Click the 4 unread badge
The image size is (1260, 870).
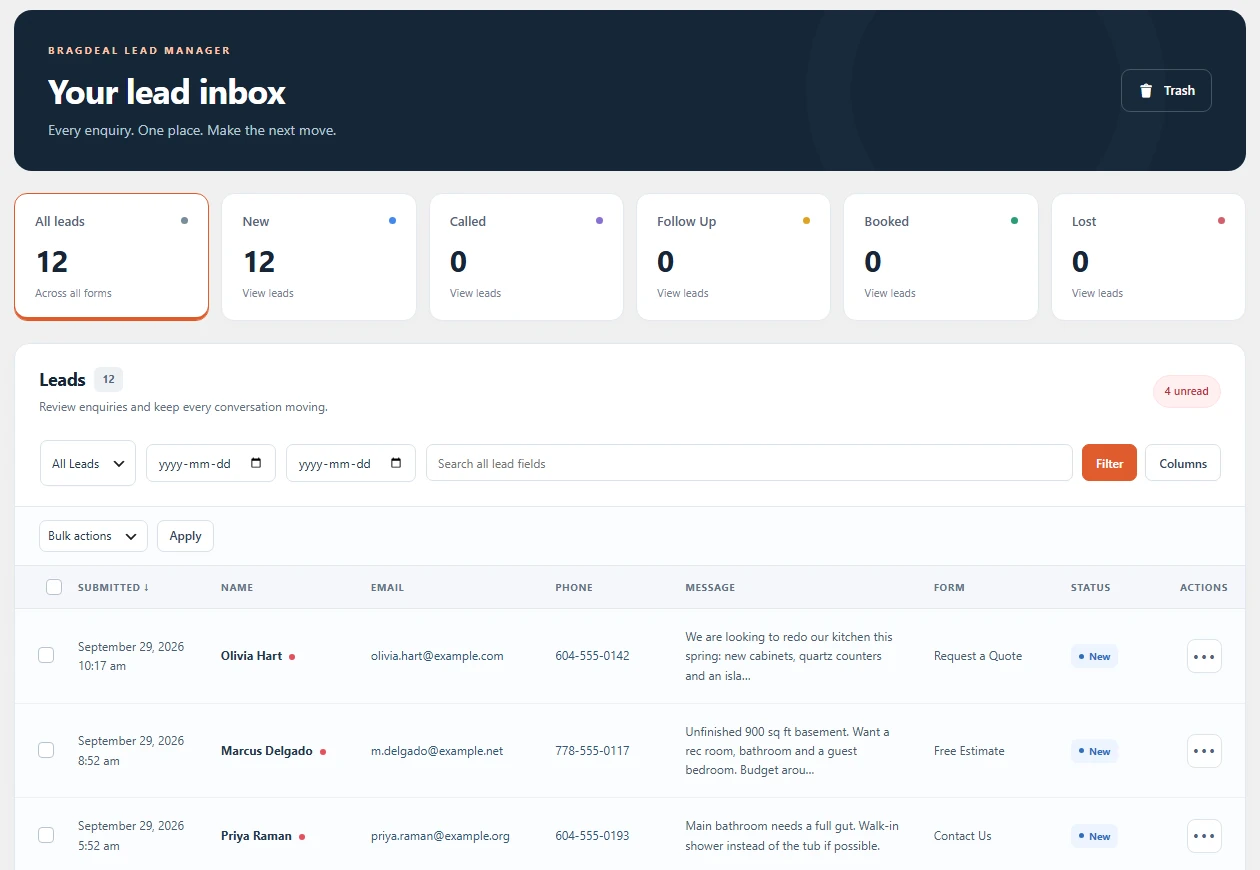point(1187,391)
